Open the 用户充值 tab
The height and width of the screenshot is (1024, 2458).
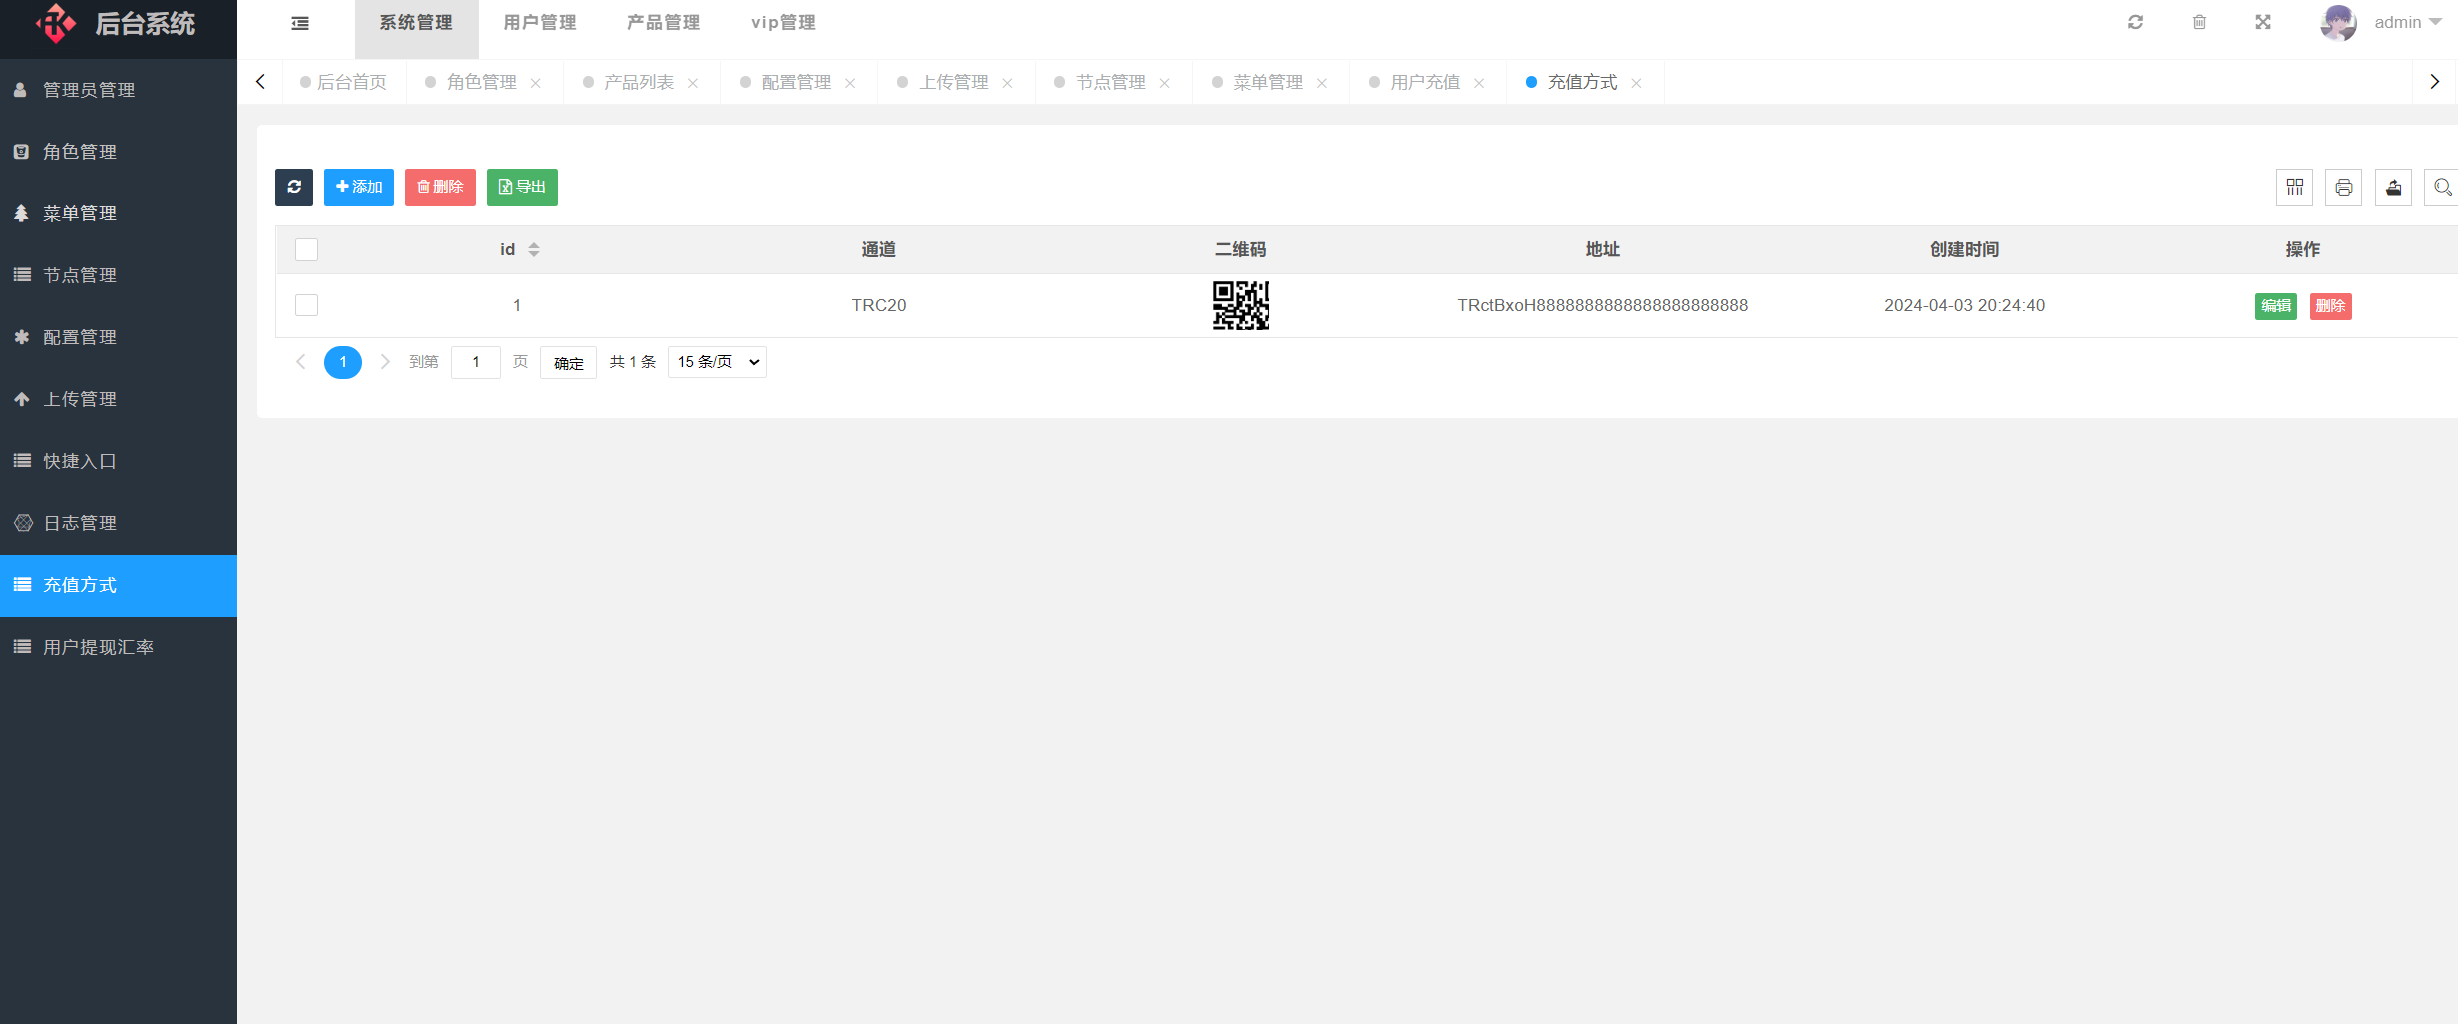point(1424,82)
